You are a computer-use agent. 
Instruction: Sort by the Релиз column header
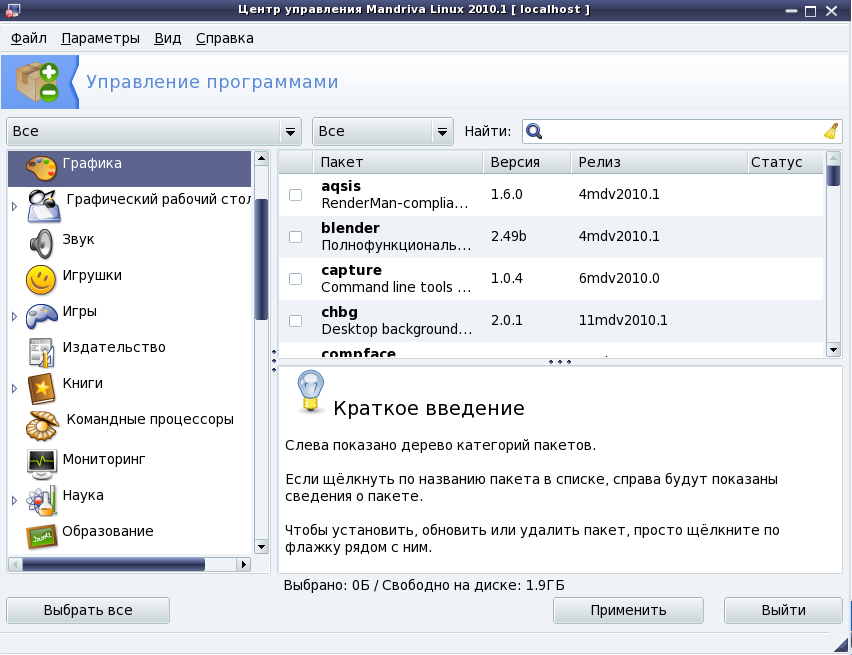tap(659, 162)
